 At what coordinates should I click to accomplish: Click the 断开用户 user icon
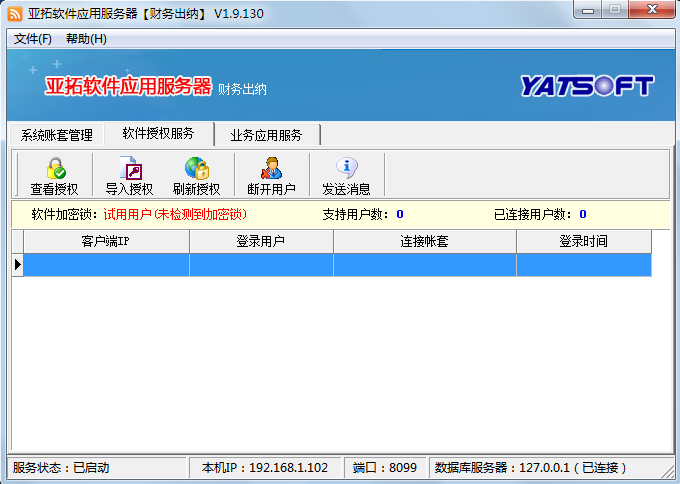click(x=271, y=168)
